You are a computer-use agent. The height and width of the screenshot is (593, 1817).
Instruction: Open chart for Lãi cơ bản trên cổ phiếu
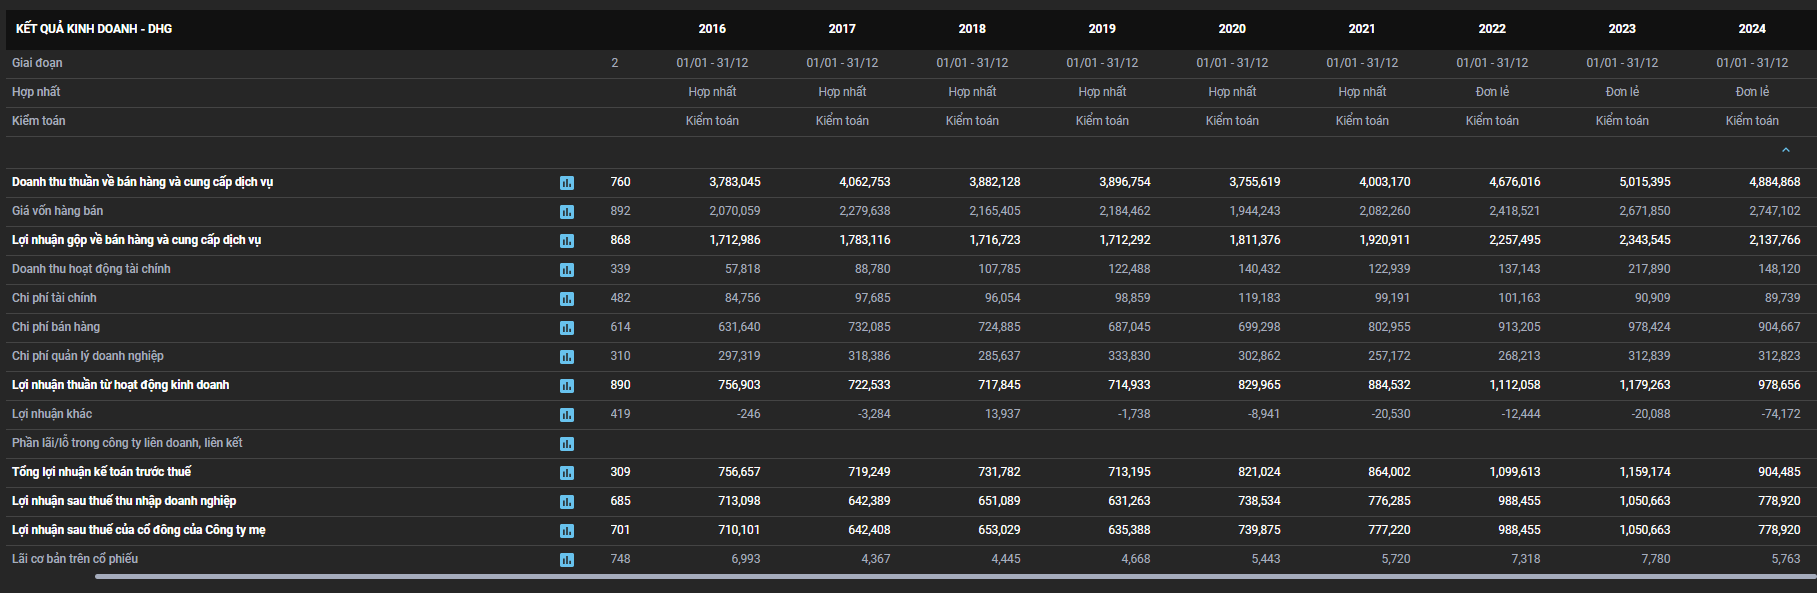point(567,560)
